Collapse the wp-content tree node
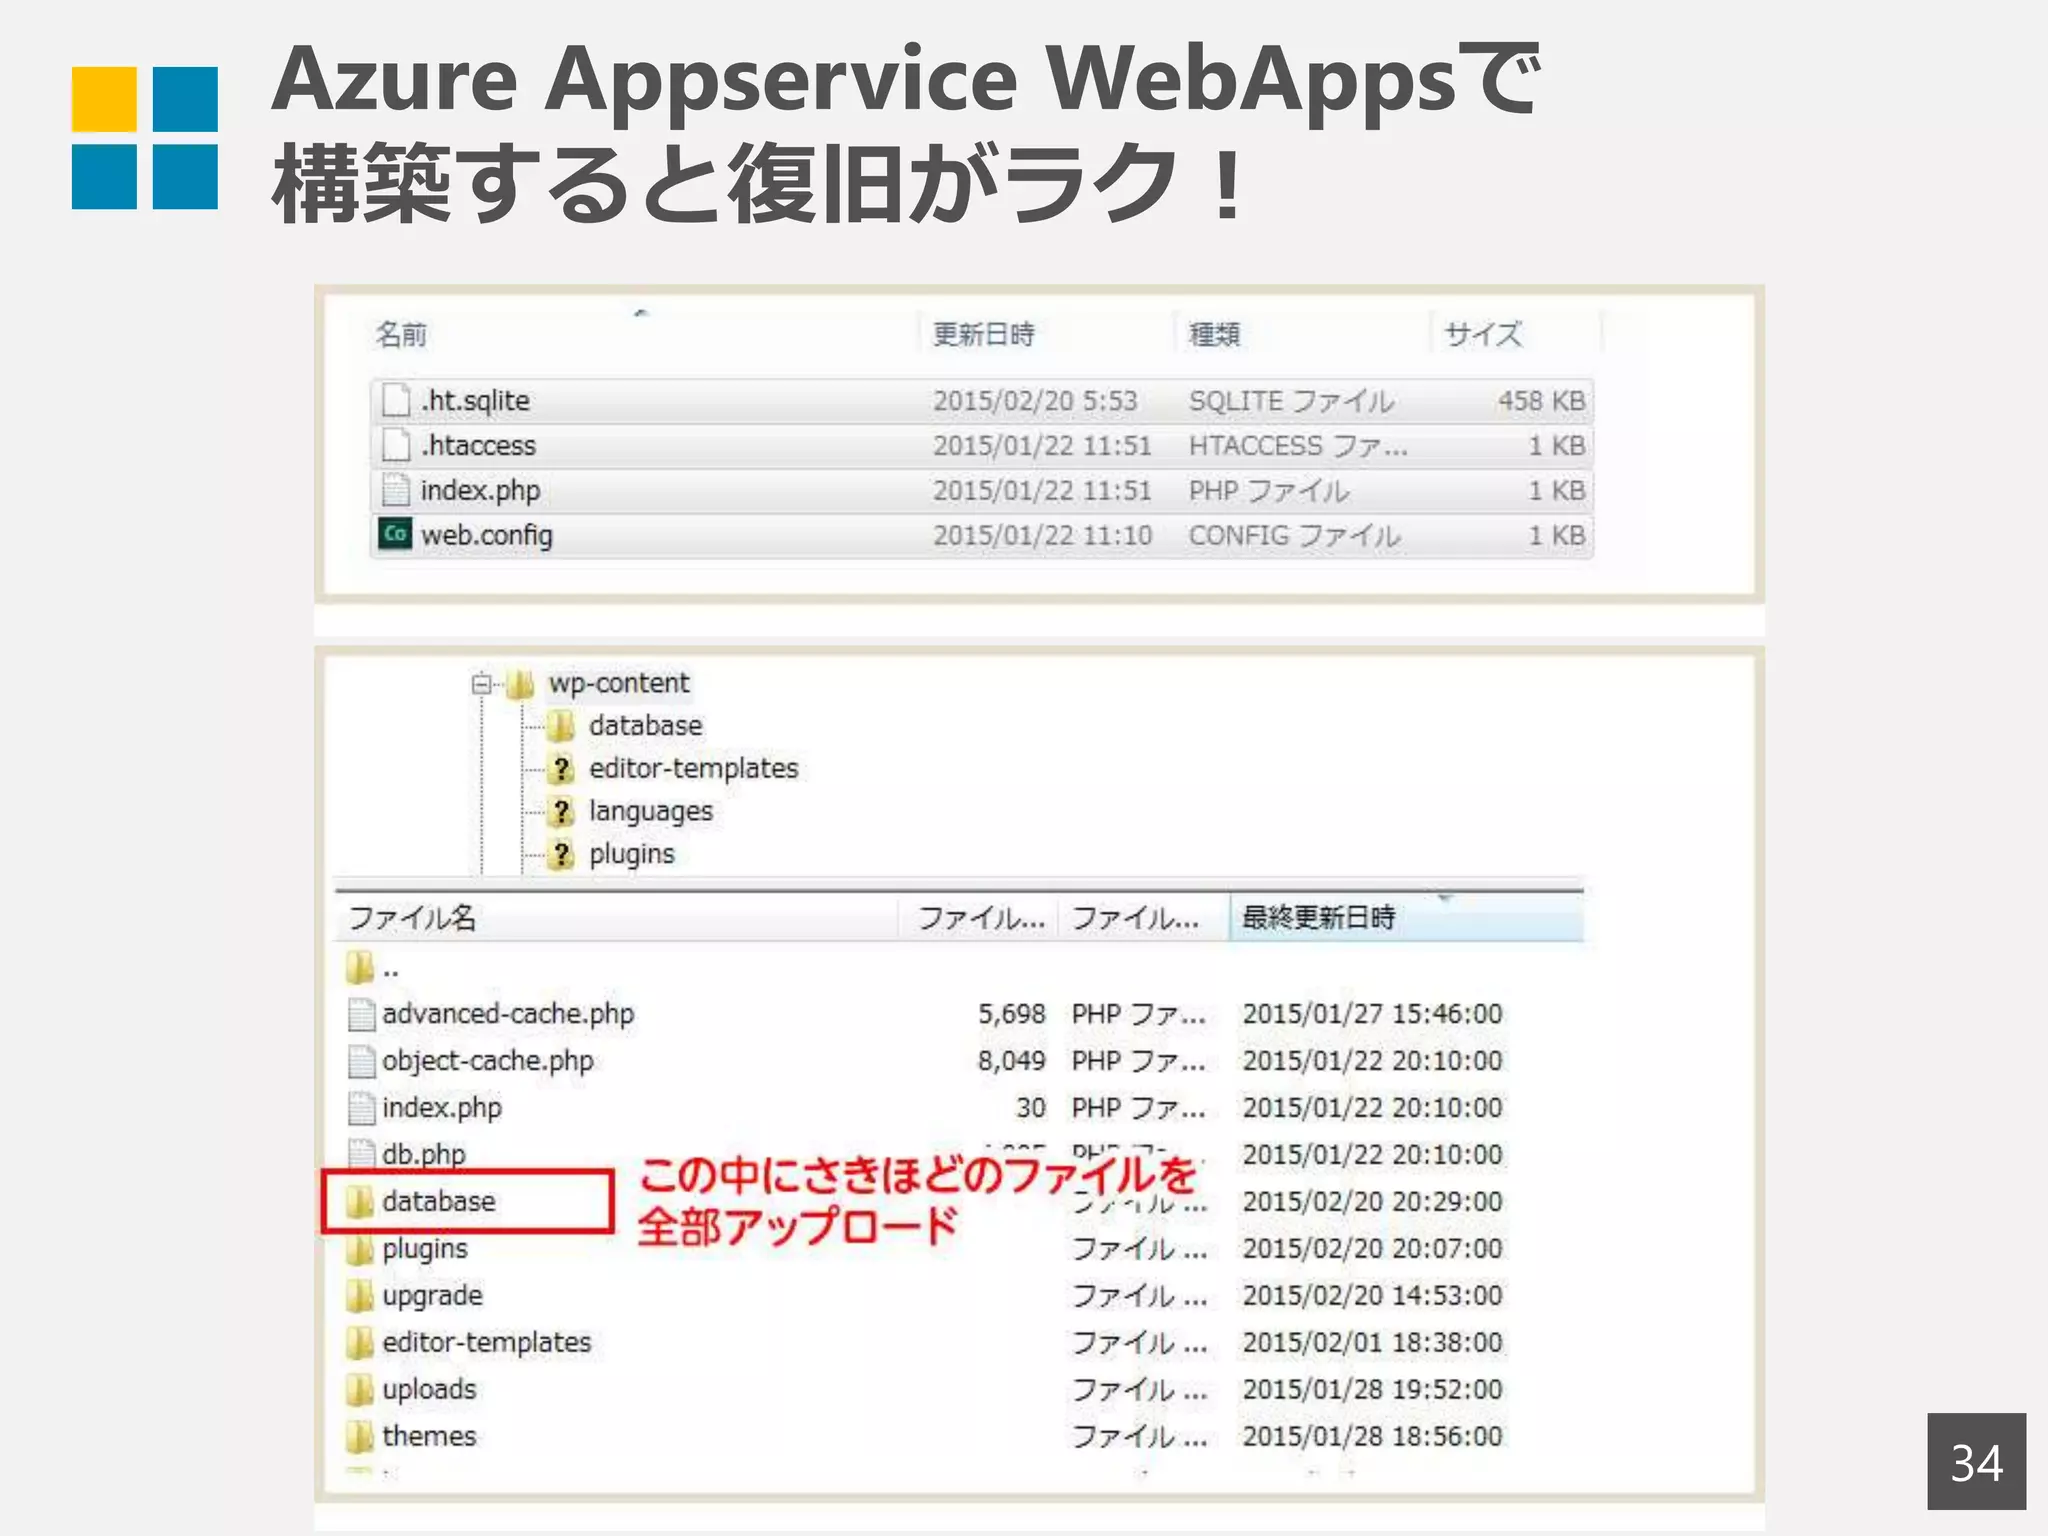The height and width of the screenshot is (1536, 2048). click(482, 684)
